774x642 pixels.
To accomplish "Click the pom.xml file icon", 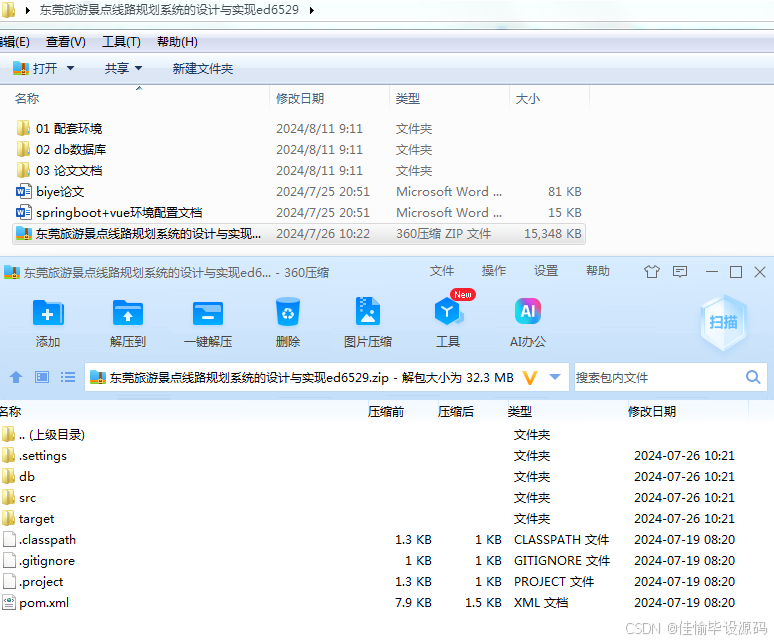I will (x=9, y=602).
